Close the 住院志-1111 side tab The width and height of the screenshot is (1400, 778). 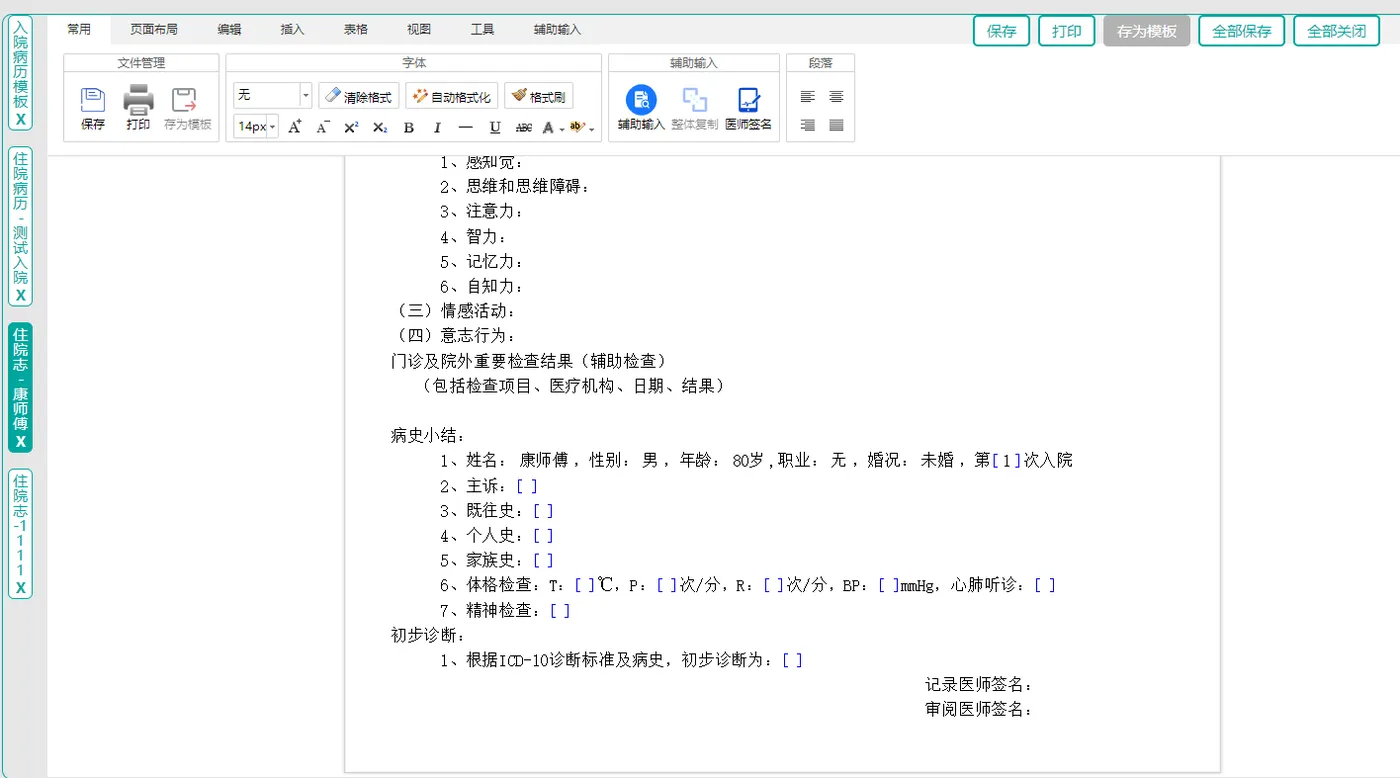pyautogui.click(x=20, y=588)
